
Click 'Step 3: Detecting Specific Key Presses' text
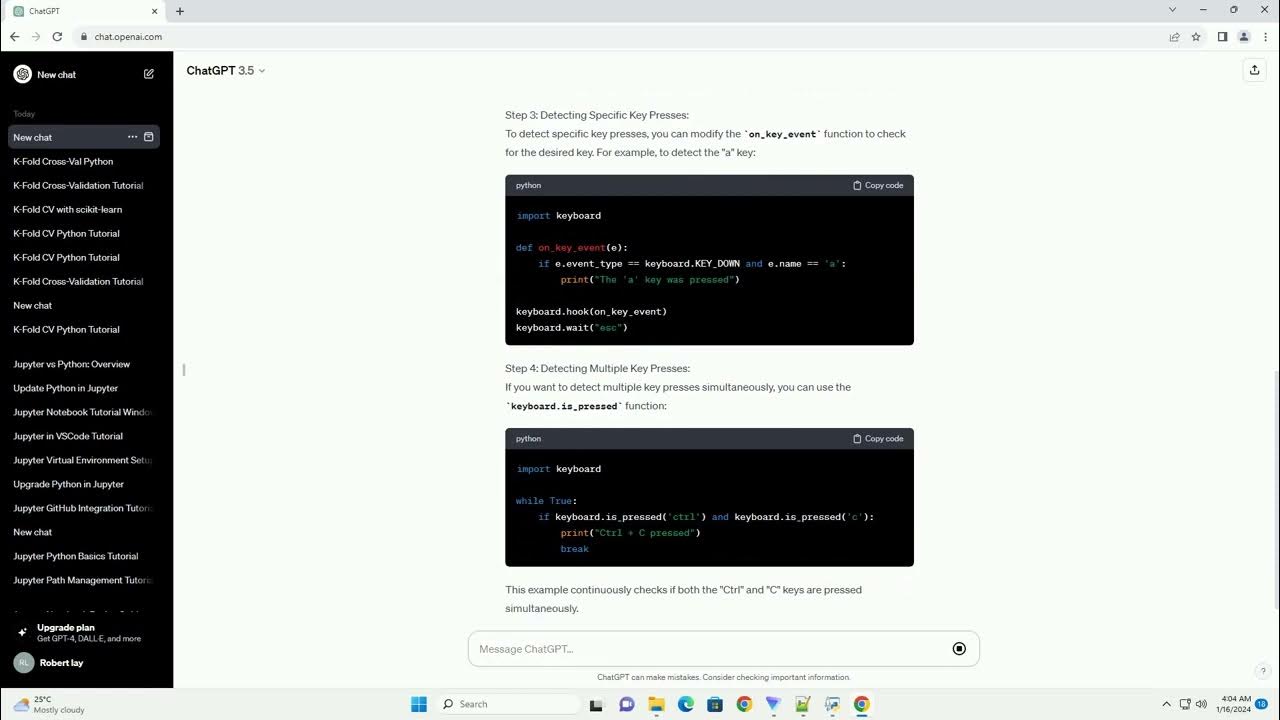pos(597,115)
